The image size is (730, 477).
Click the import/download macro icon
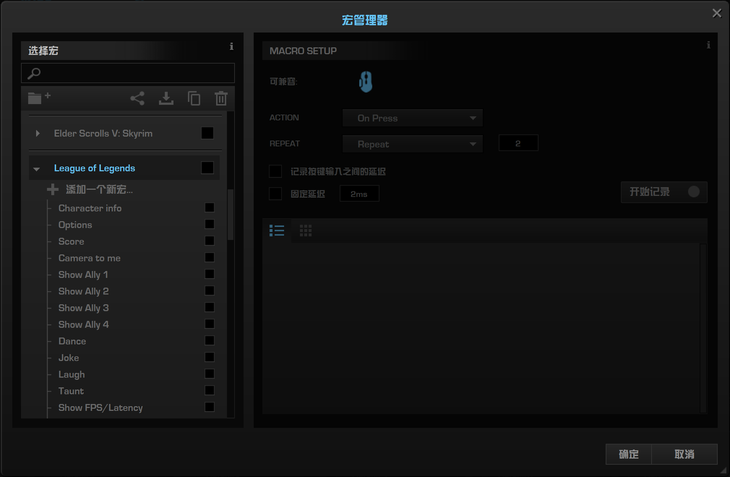(x=166, y=98)
